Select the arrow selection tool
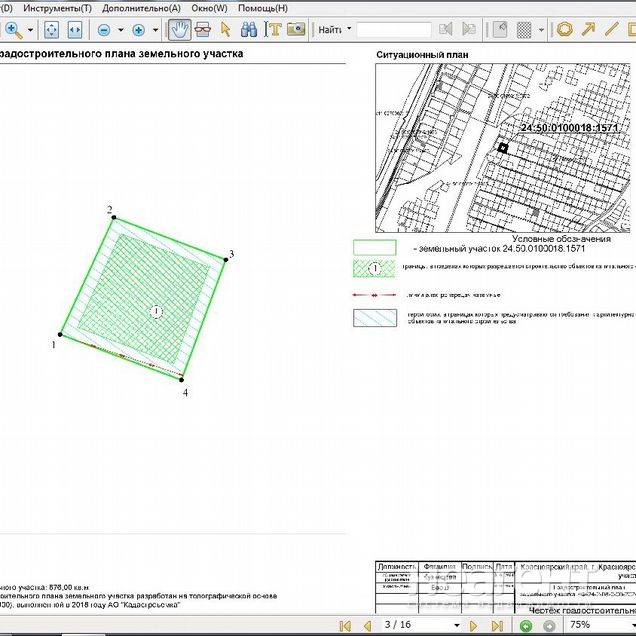Image resolution: width=636 pixels, height=636 pixels. pyautogui.click(x=225, y=30)
